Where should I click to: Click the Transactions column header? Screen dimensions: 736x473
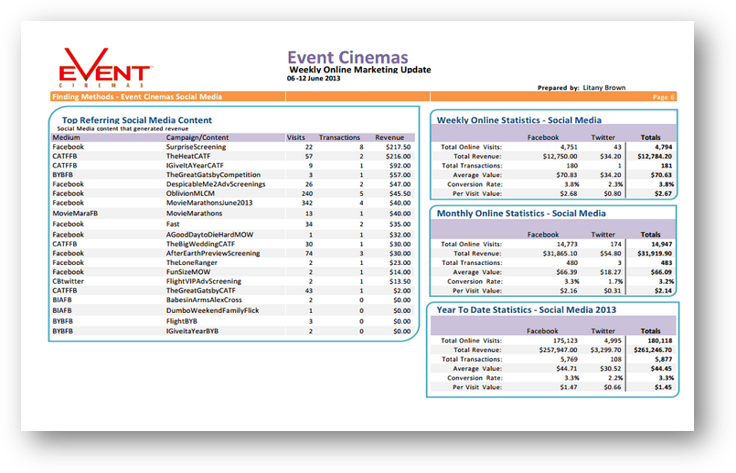pyautogui.click(x=339, y=137)
